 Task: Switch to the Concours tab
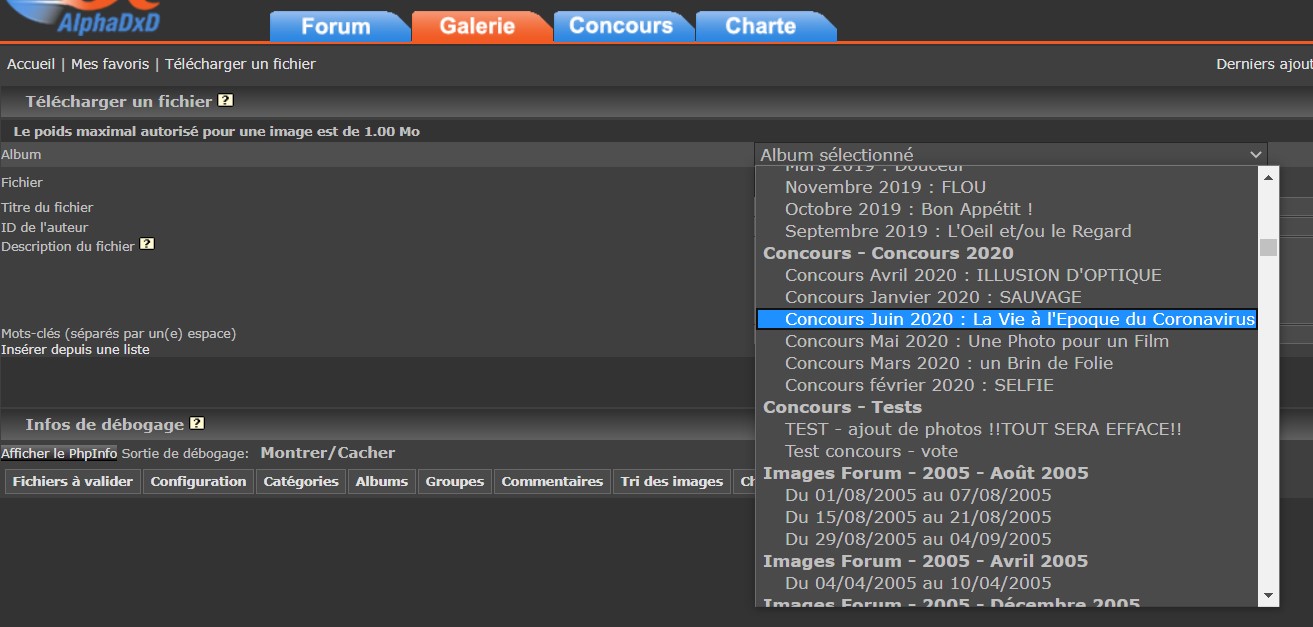(x=621, y=26)
